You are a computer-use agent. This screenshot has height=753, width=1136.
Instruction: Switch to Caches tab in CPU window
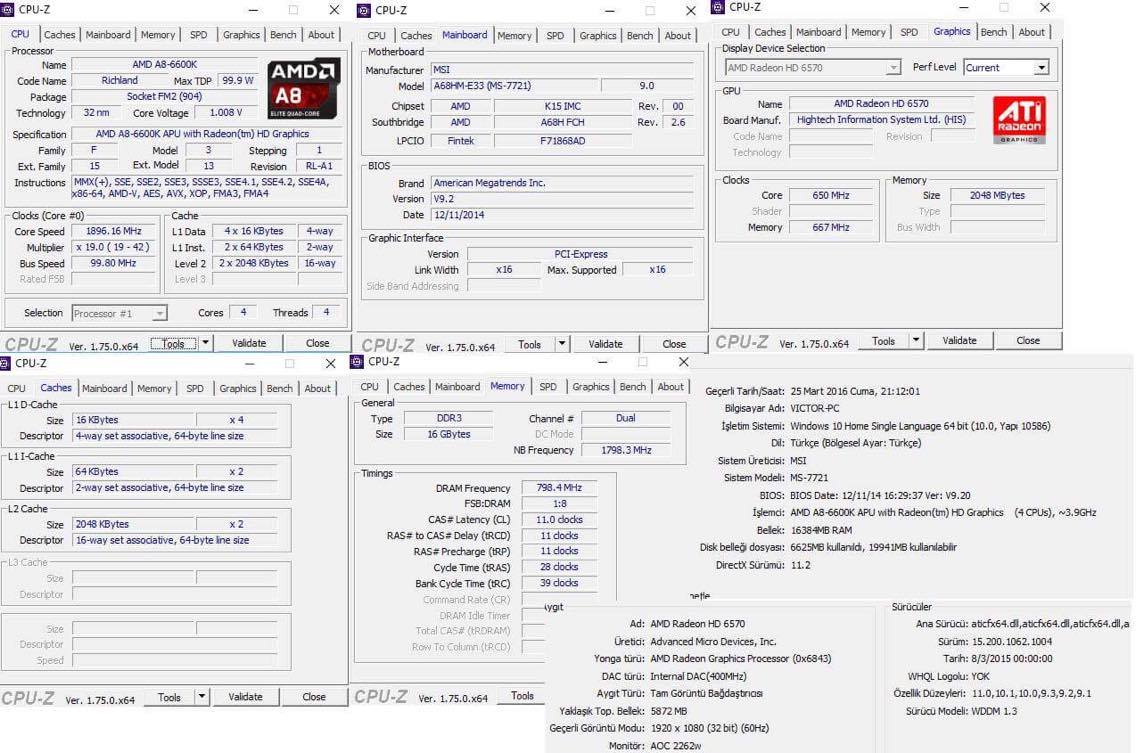click(x=59, y=35)
